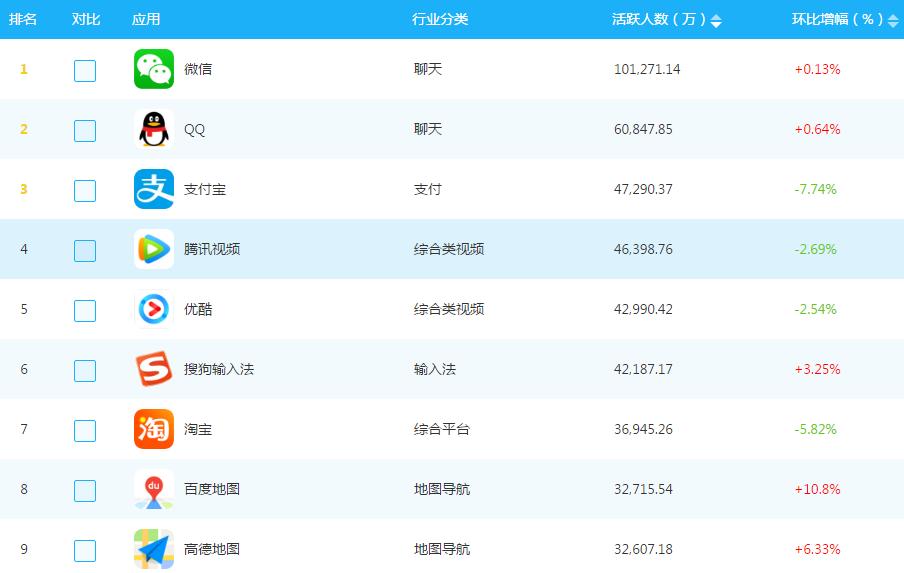Viewport: 904px width, 573px height.
Task: Select the value 36,945.26
Action: 643,429
